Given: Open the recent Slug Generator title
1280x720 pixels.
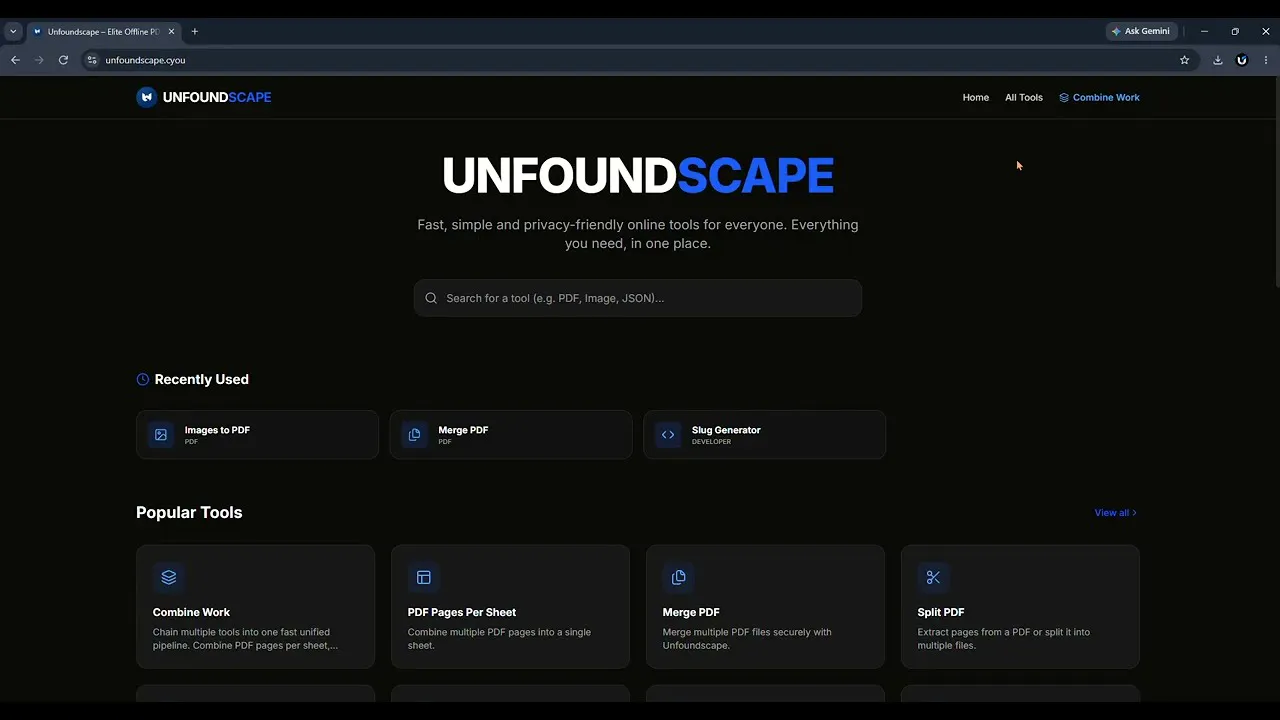Looking at the screenshot, I should coord(726,430).
